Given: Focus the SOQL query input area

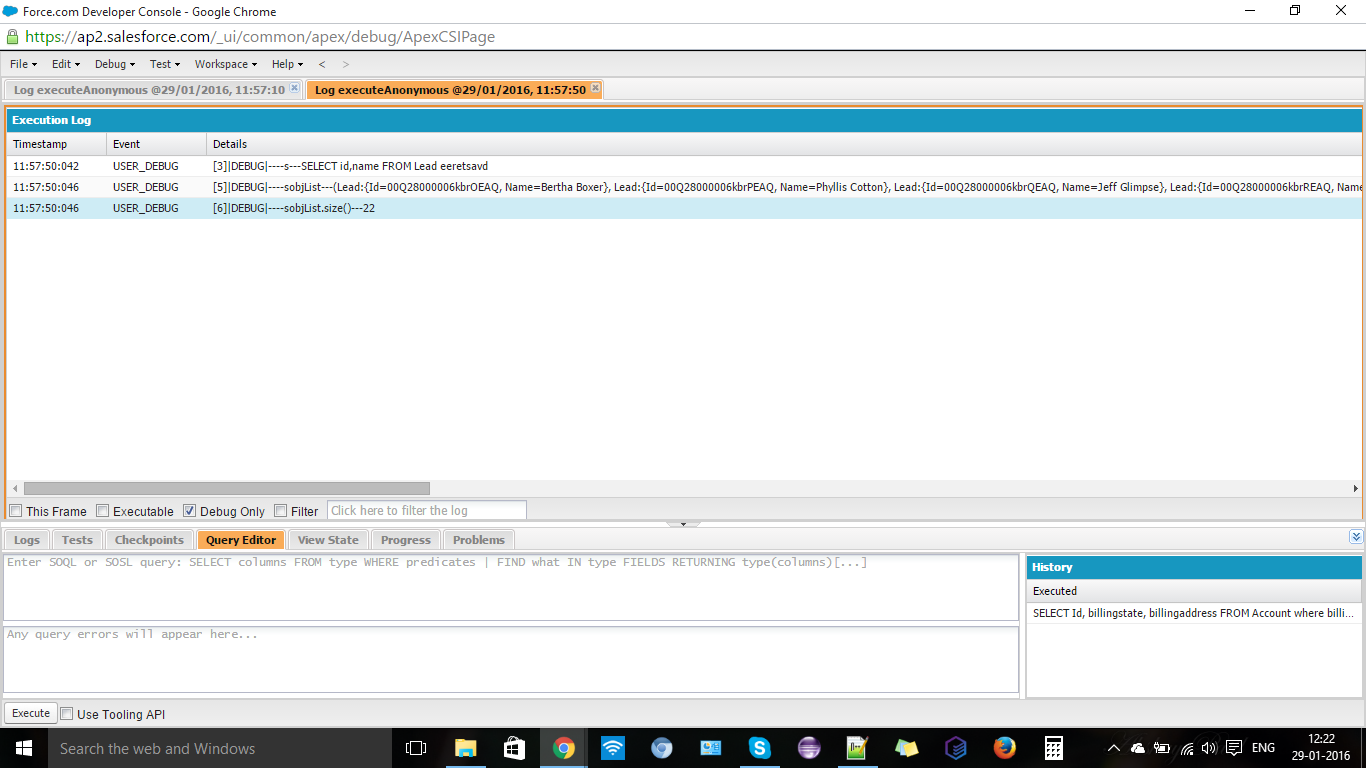Looking at the screenshot, I should pyautogui.click(x=510, y=587).
